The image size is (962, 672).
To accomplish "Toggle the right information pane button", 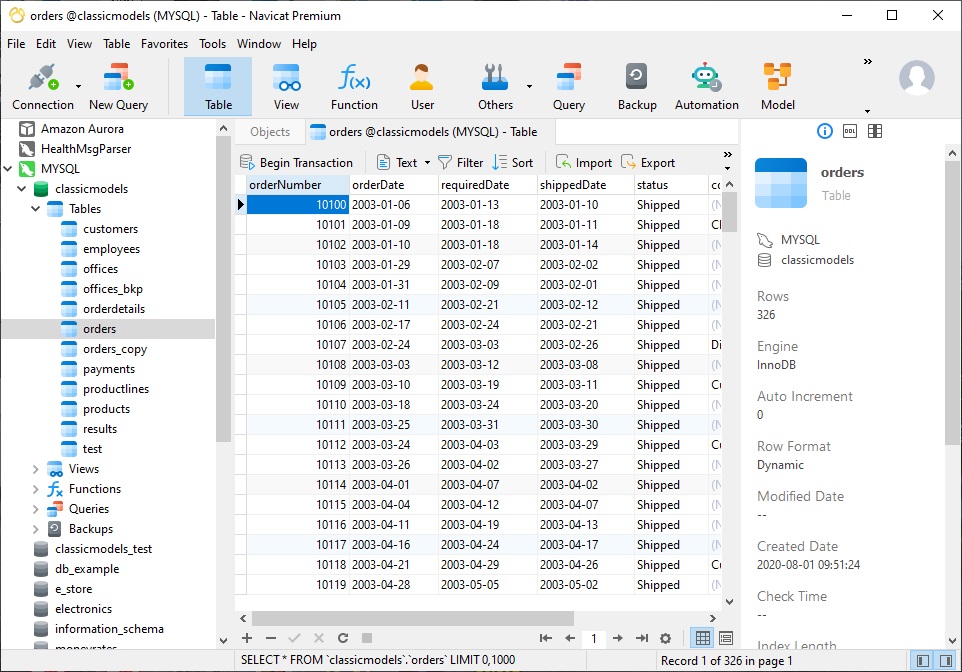I will tap(946, 661).
